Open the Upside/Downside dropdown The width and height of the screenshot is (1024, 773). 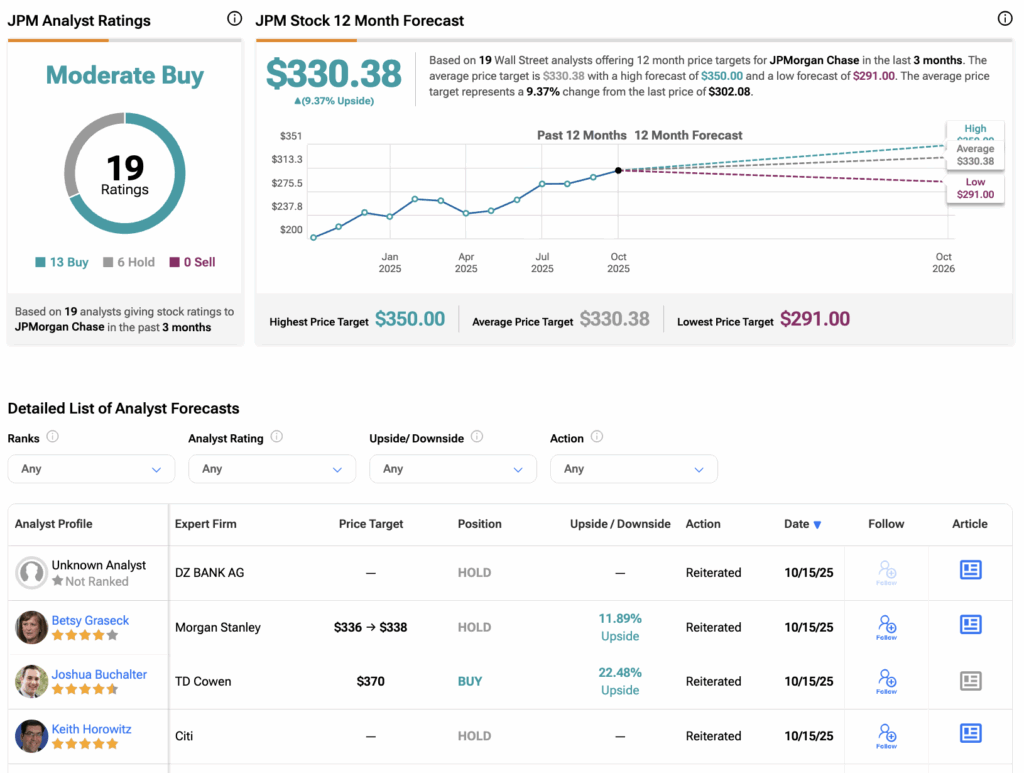click(452, 469)
